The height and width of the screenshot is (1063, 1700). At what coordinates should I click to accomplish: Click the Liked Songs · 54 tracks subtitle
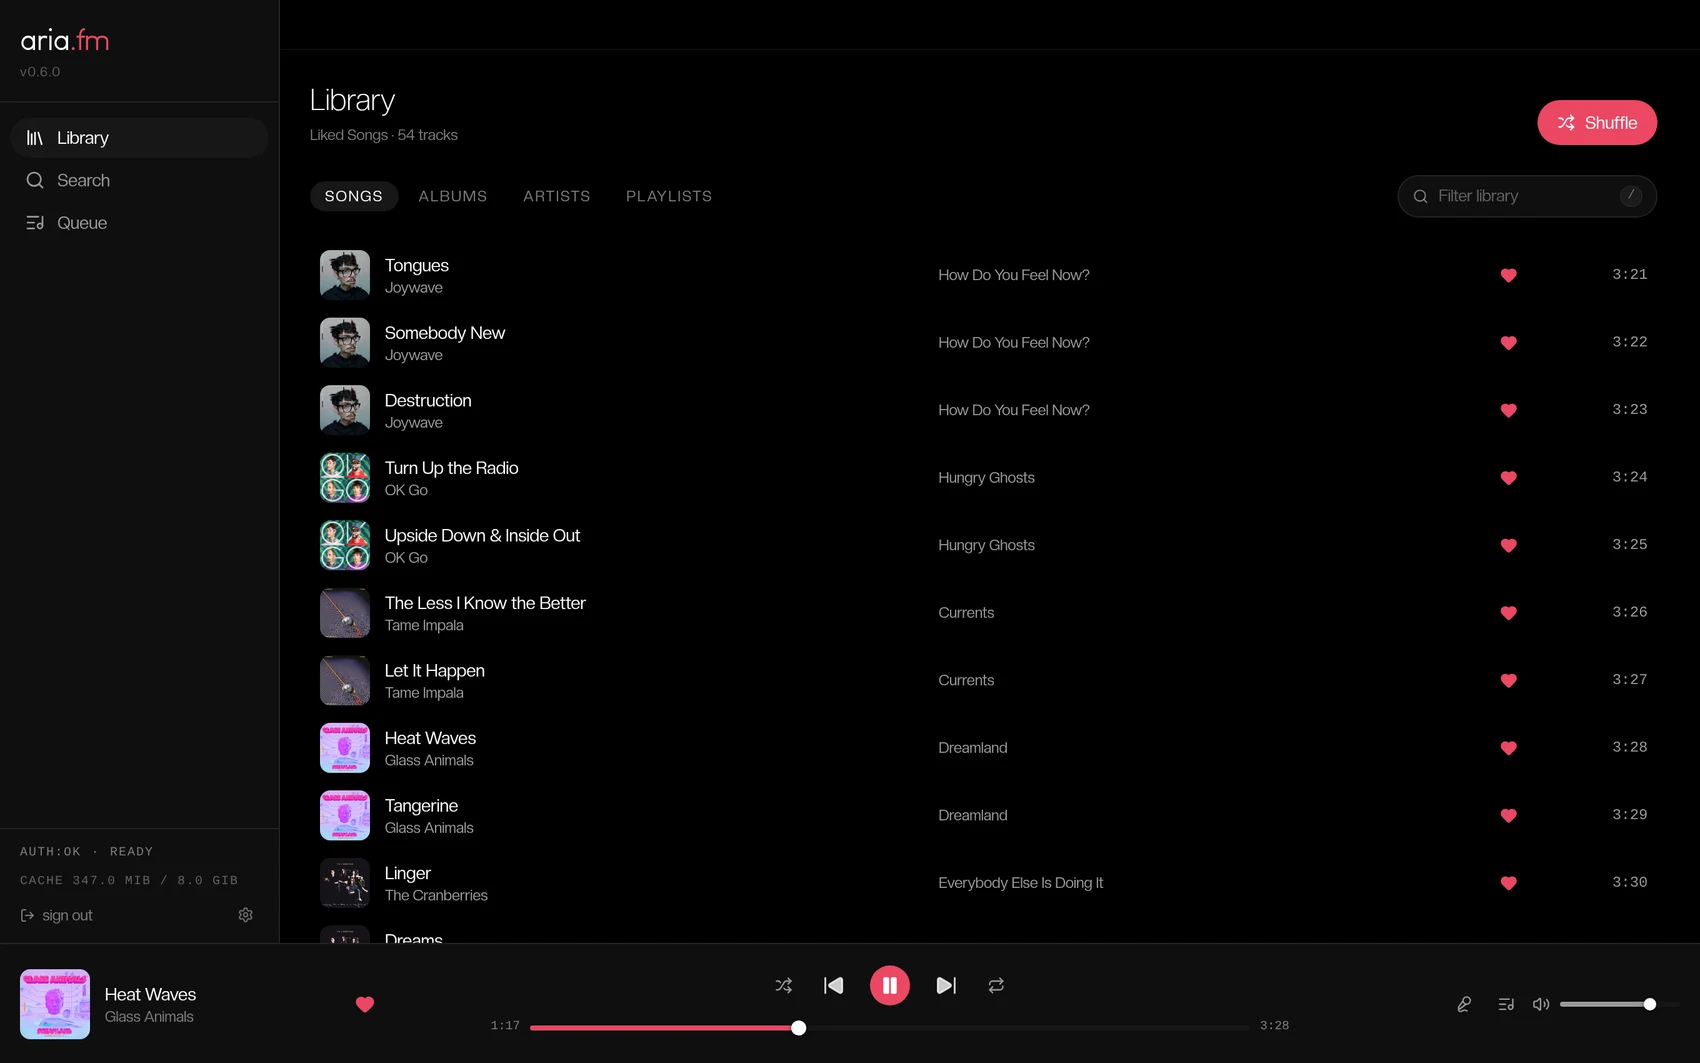click(x=384, y=135)
